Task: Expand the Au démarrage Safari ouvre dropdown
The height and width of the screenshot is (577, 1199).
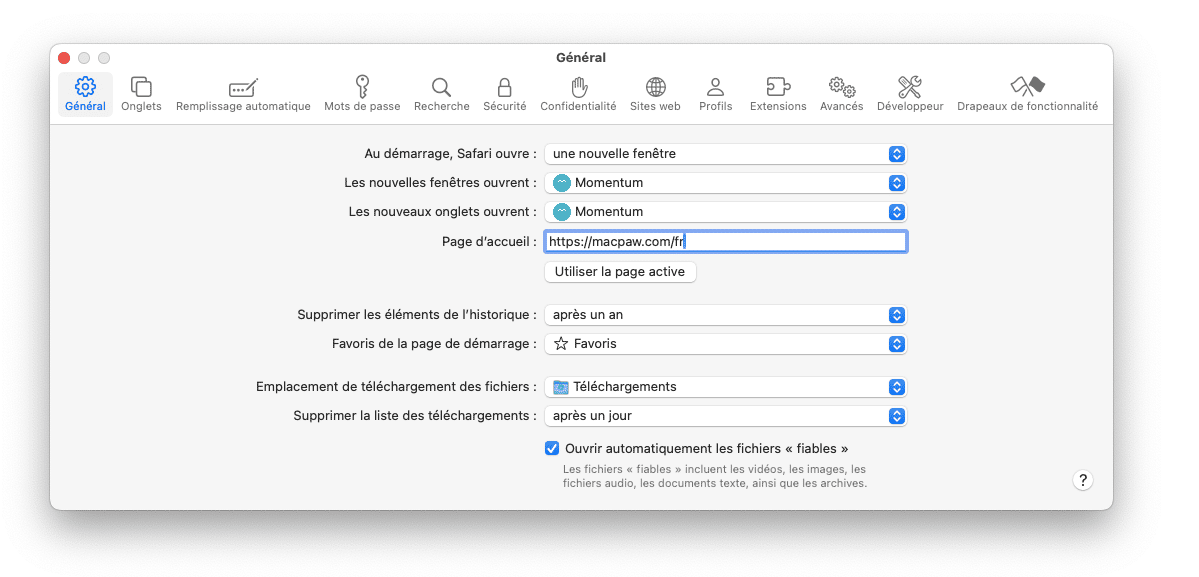Action: (726, 154)
